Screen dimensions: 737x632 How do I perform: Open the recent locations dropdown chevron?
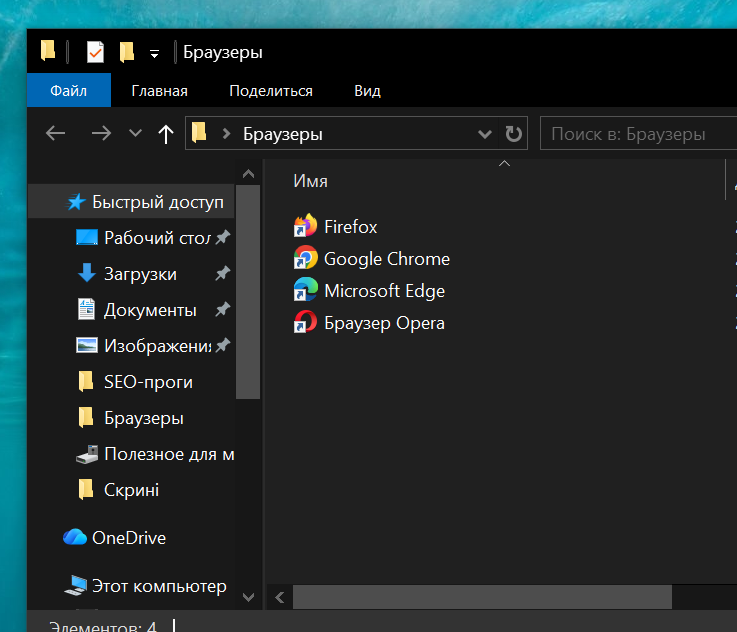point(135,133)
